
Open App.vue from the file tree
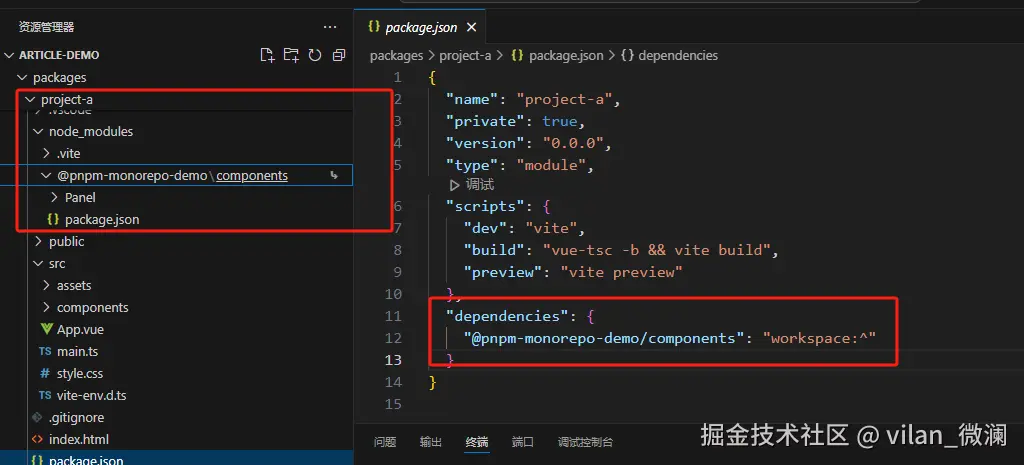point(80,329)
